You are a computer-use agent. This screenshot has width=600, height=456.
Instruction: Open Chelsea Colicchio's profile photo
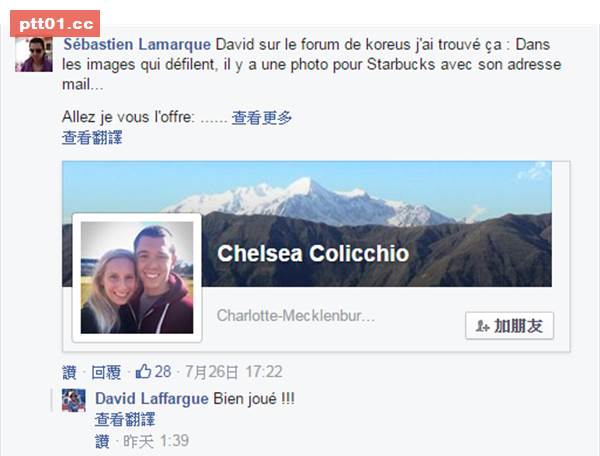[x=137, y=277]
